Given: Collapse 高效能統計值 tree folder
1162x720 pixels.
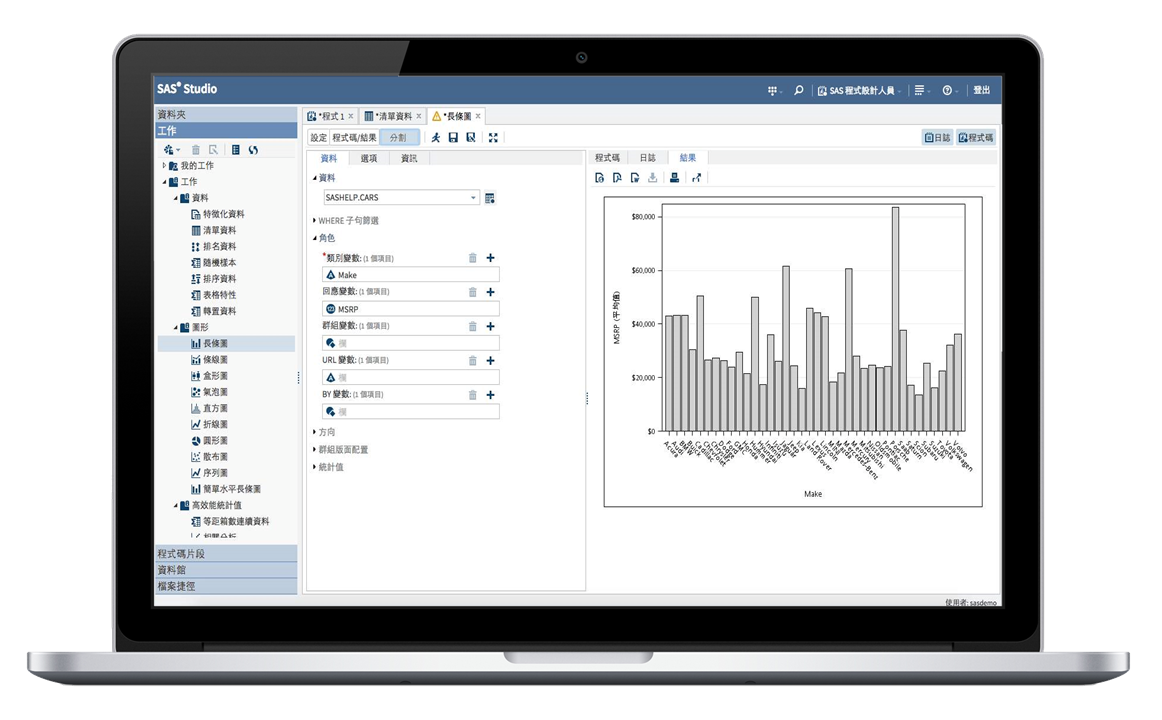Looking at the screenshot, I should pos(176,505).
